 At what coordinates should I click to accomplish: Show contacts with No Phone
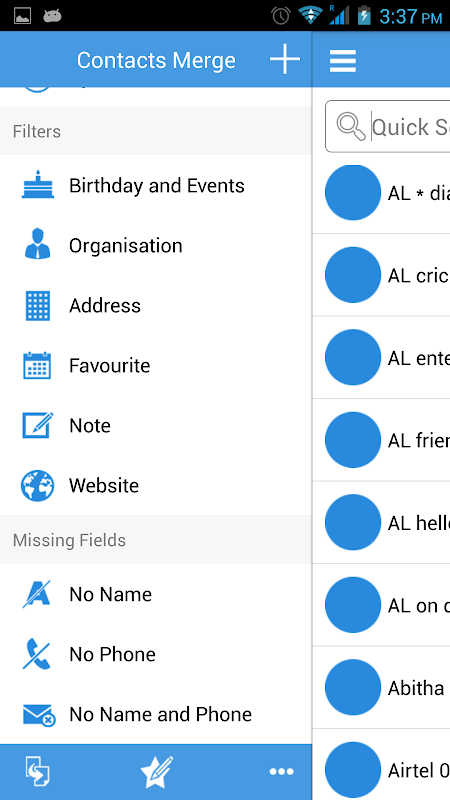(156, 654)
